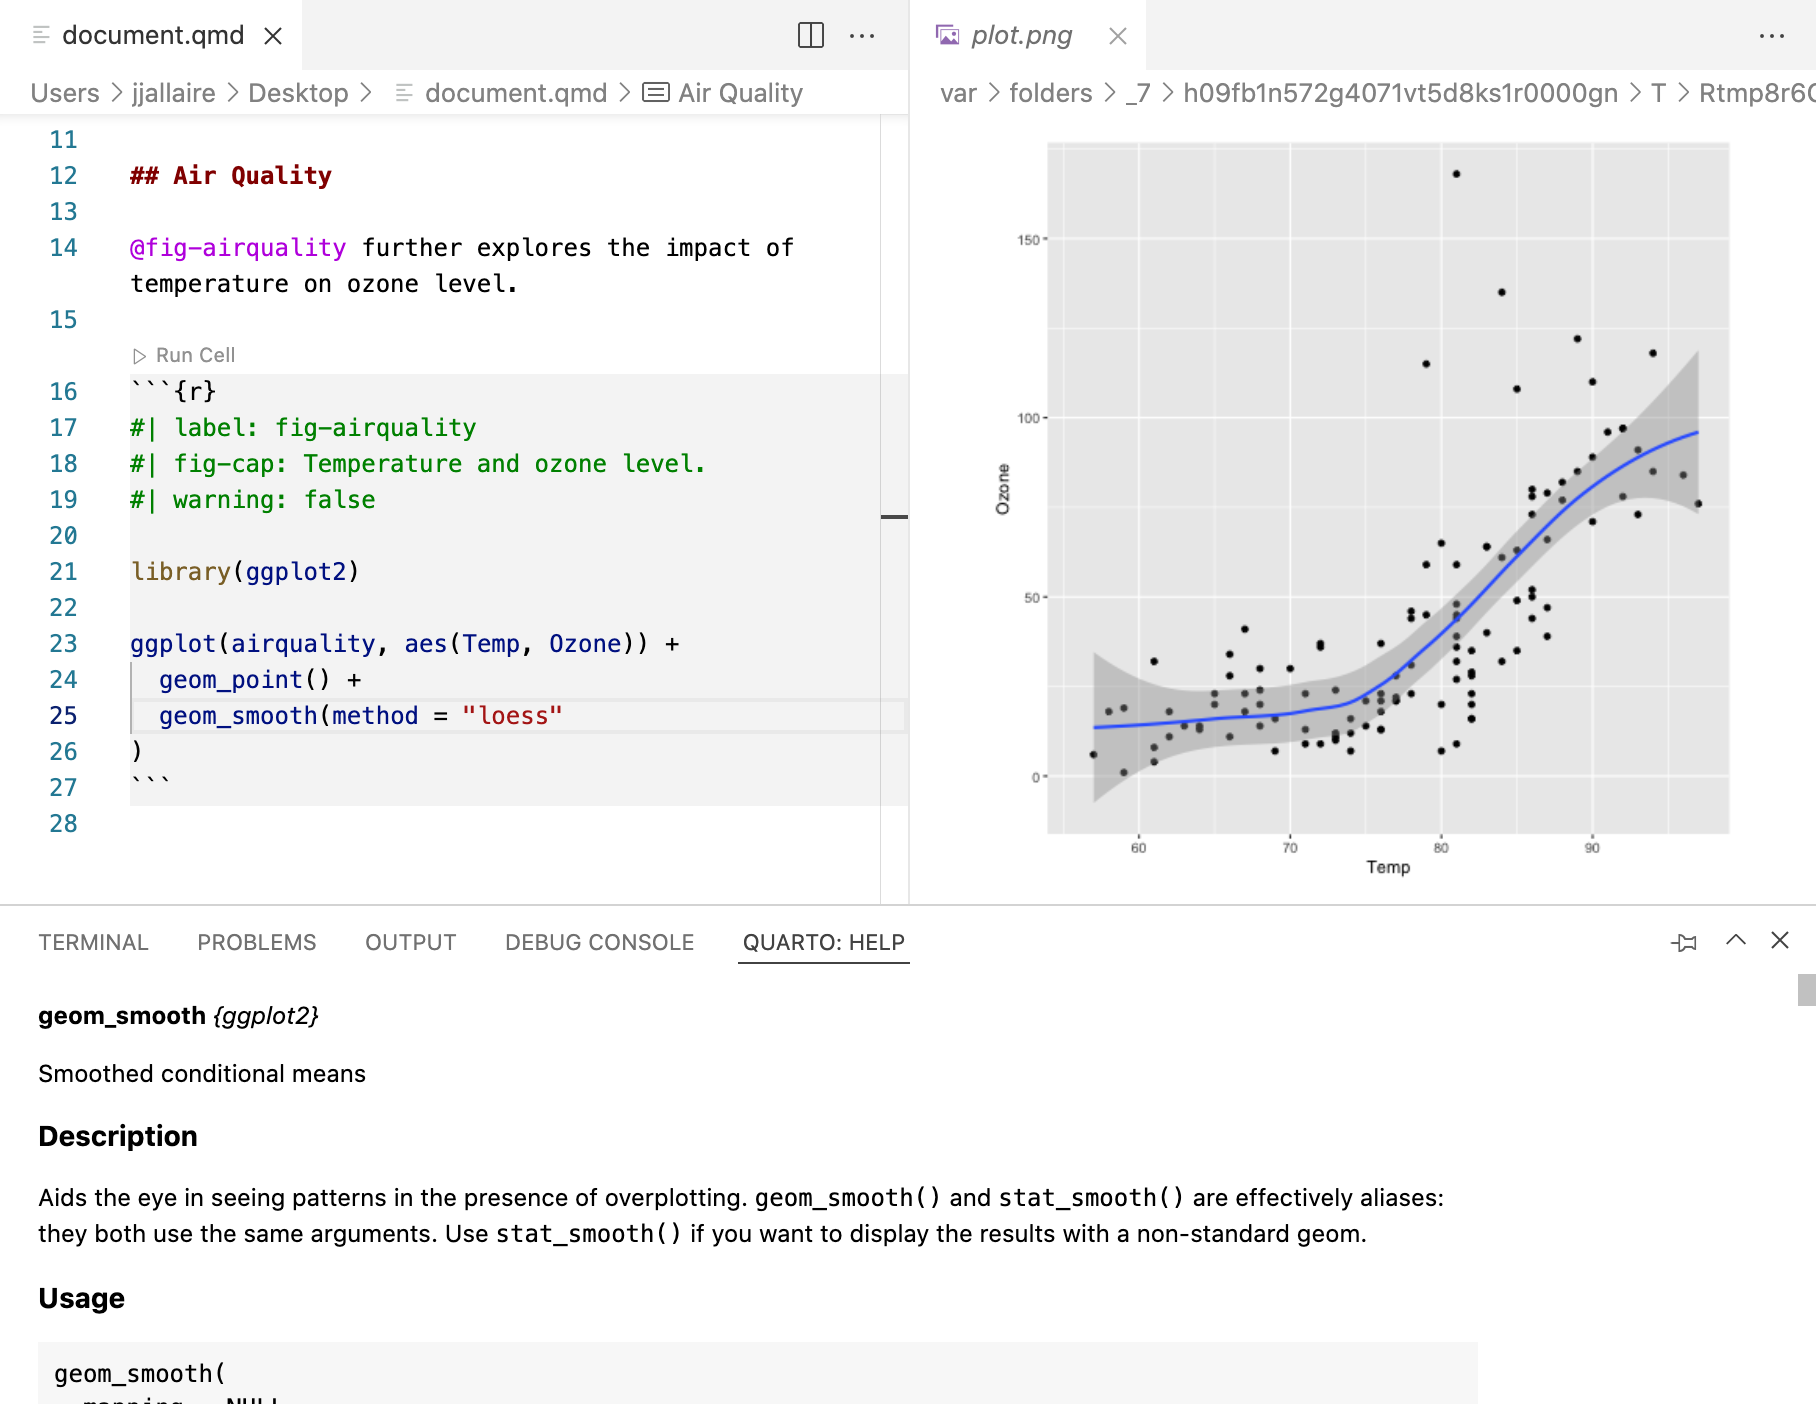Click the Air Quality symbol icon in the breadcrumb
Screen dimensions: 1816x1404
coord(657,92)
